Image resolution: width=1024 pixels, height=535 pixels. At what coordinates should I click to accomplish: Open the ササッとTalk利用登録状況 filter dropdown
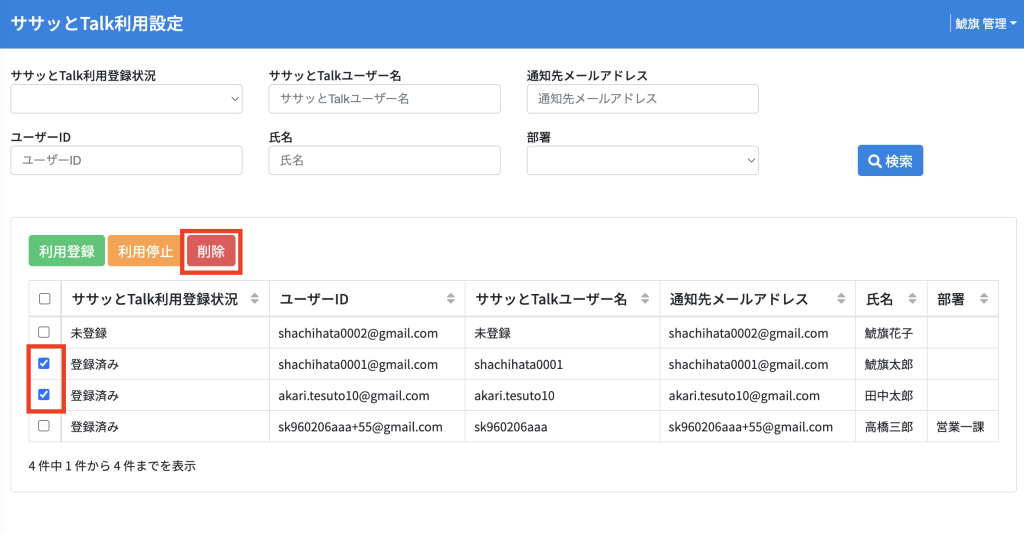tap(126, 99)
